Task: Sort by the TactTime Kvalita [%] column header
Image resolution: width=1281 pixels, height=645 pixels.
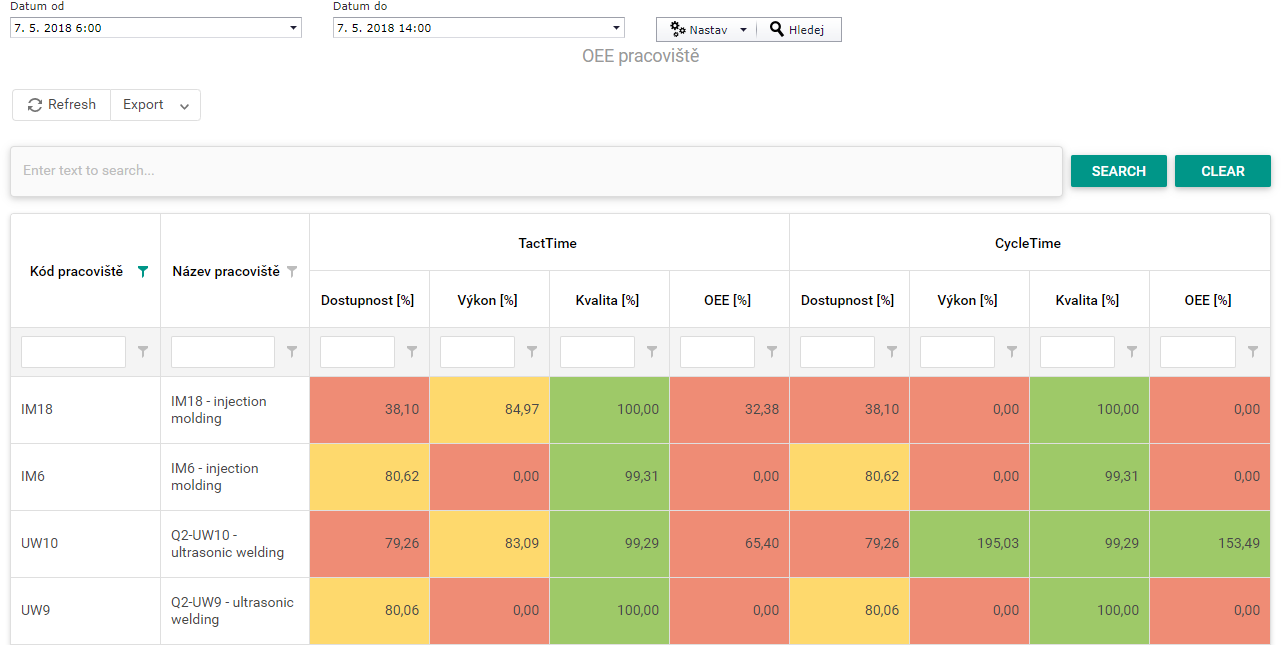Action: (607, 300)
